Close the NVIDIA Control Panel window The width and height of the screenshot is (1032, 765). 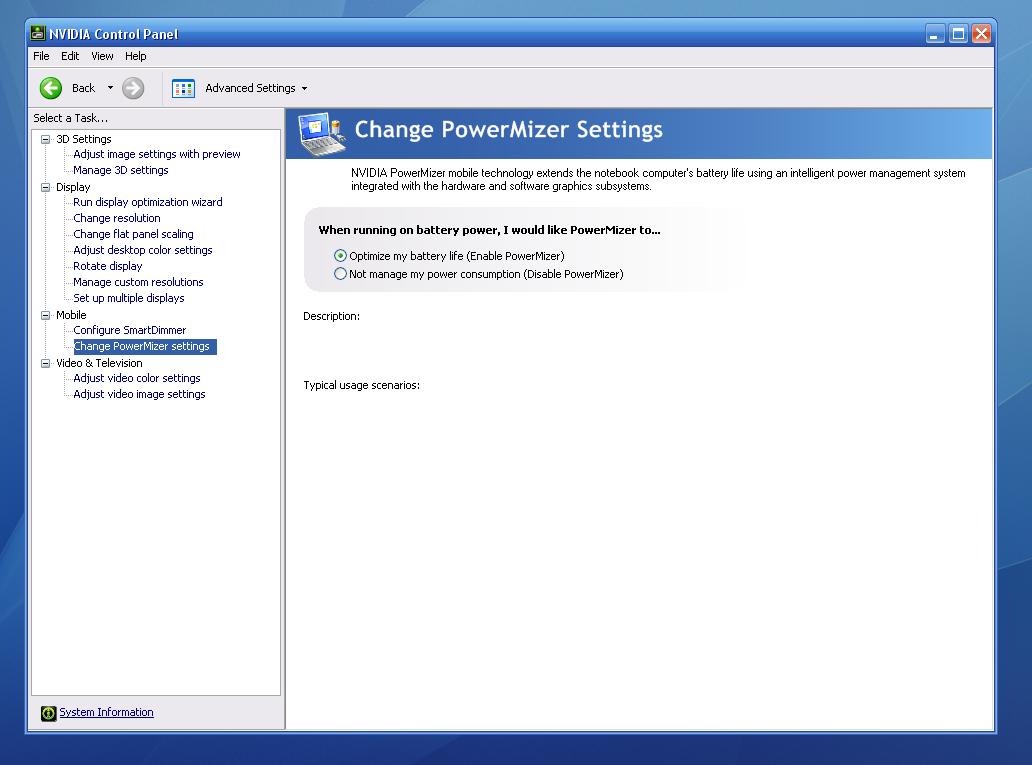point(981,34)
